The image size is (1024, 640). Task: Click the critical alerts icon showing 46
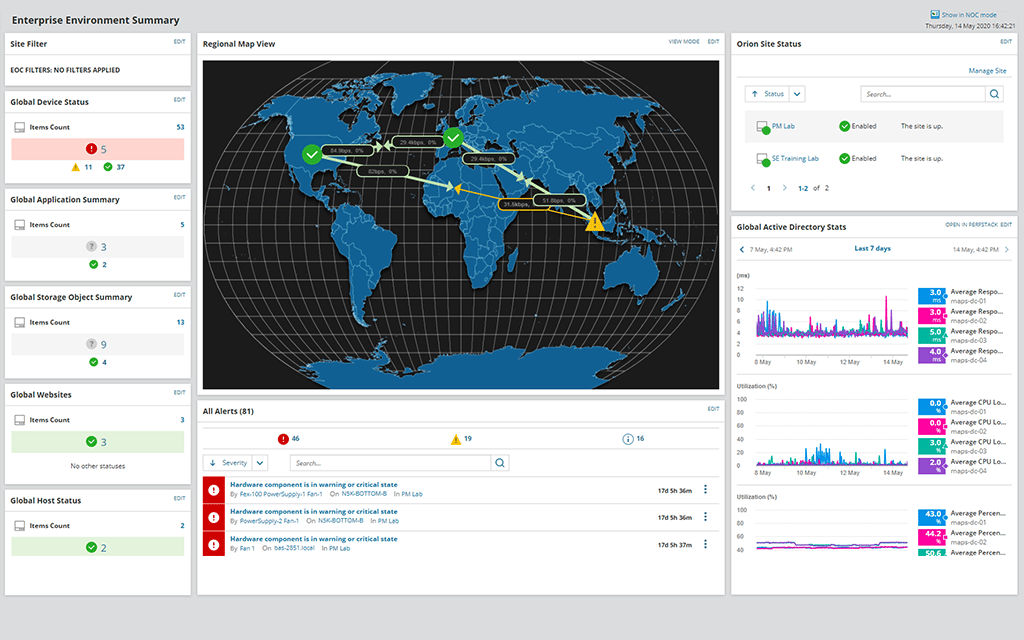[283, 438]
